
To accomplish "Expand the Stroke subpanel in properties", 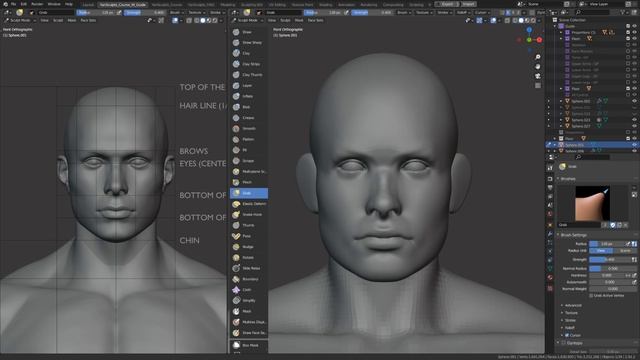I will (x=570, y=320).
